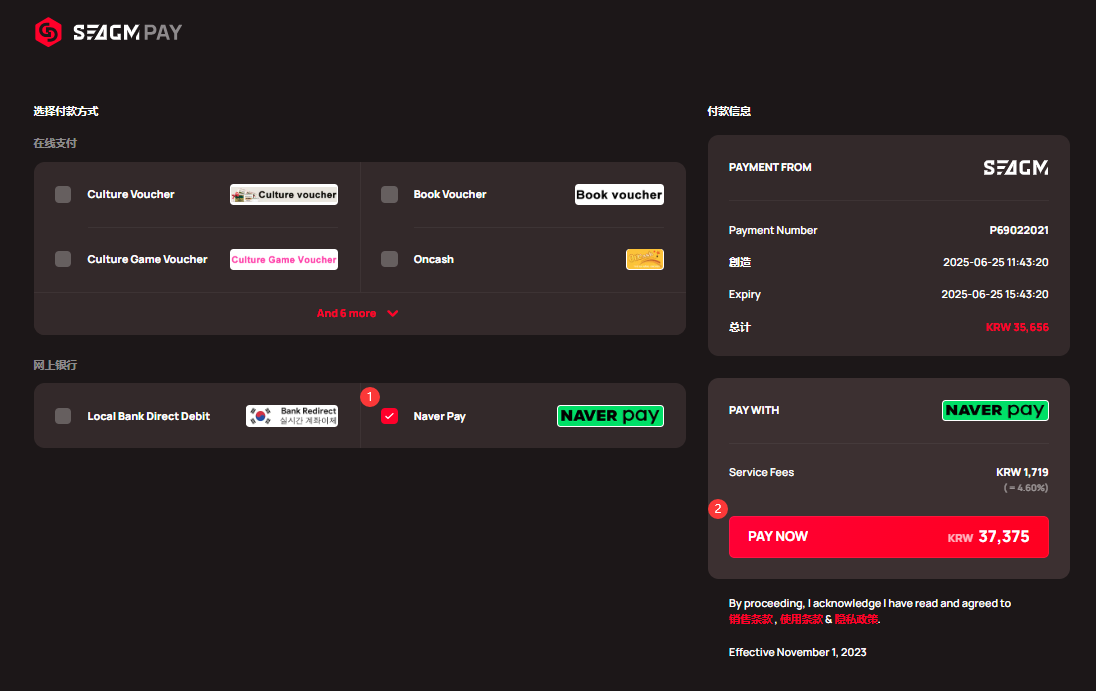Click the SEAGM Pay logo
The image size is (1096, 691).
pos(108,32)
